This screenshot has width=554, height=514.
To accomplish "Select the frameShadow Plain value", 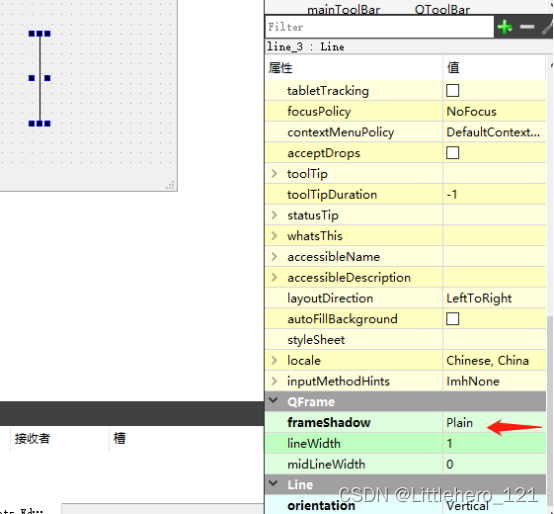I will (x=459, y=423).
